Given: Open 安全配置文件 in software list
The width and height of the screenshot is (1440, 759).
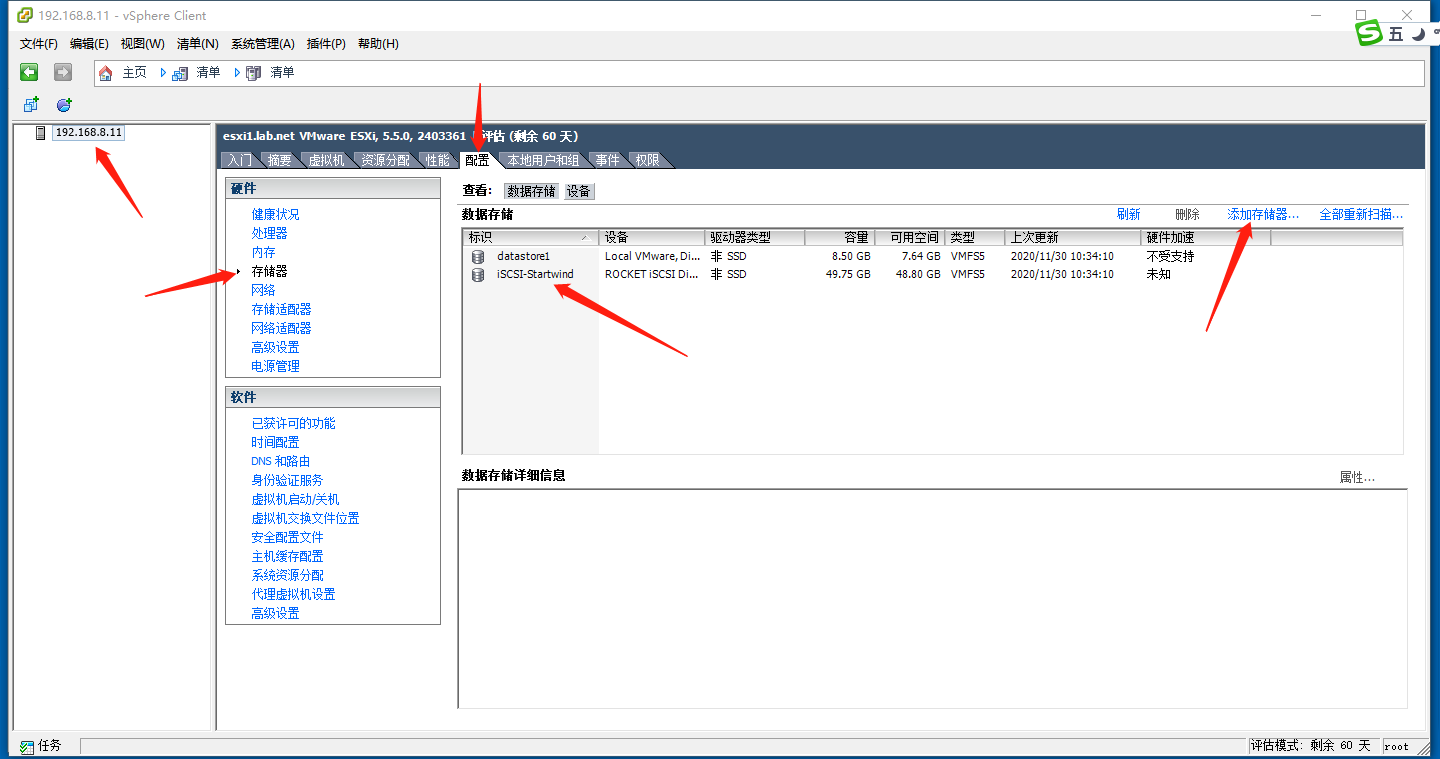Looking at the screenshot, I should [x=287, y=537].
